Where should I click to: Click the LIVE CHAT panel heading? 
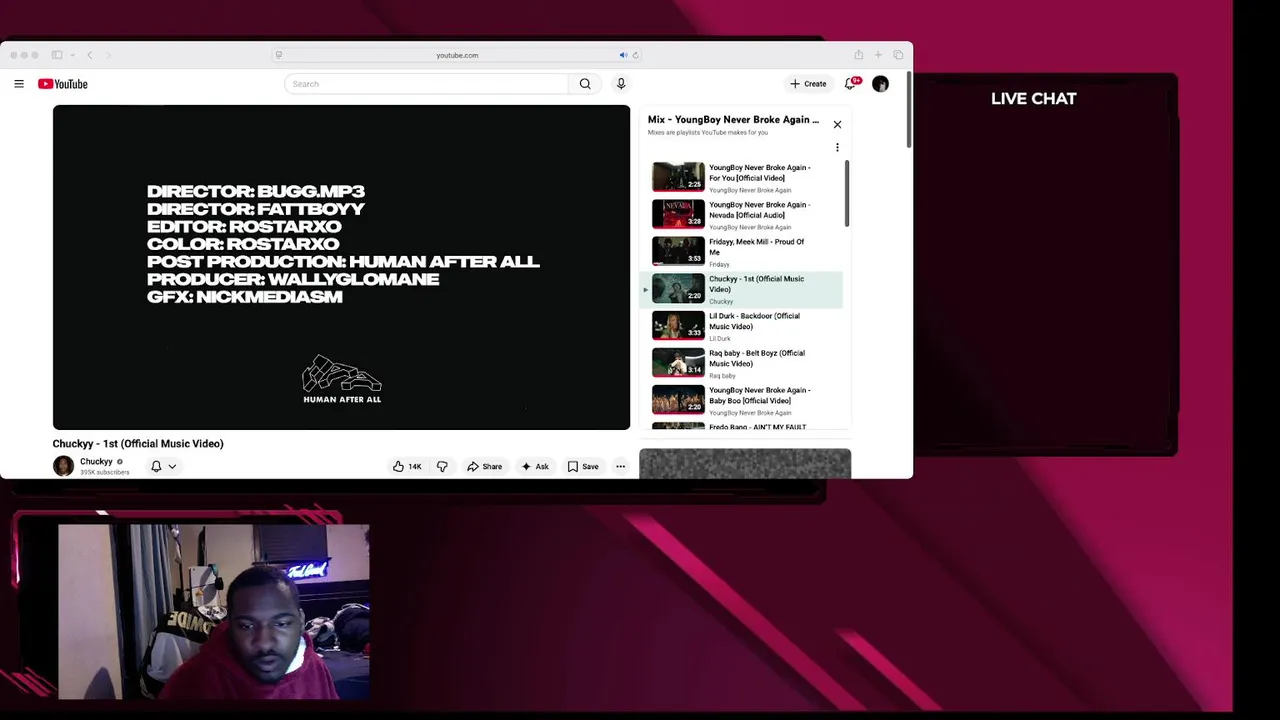point(1033,98)
